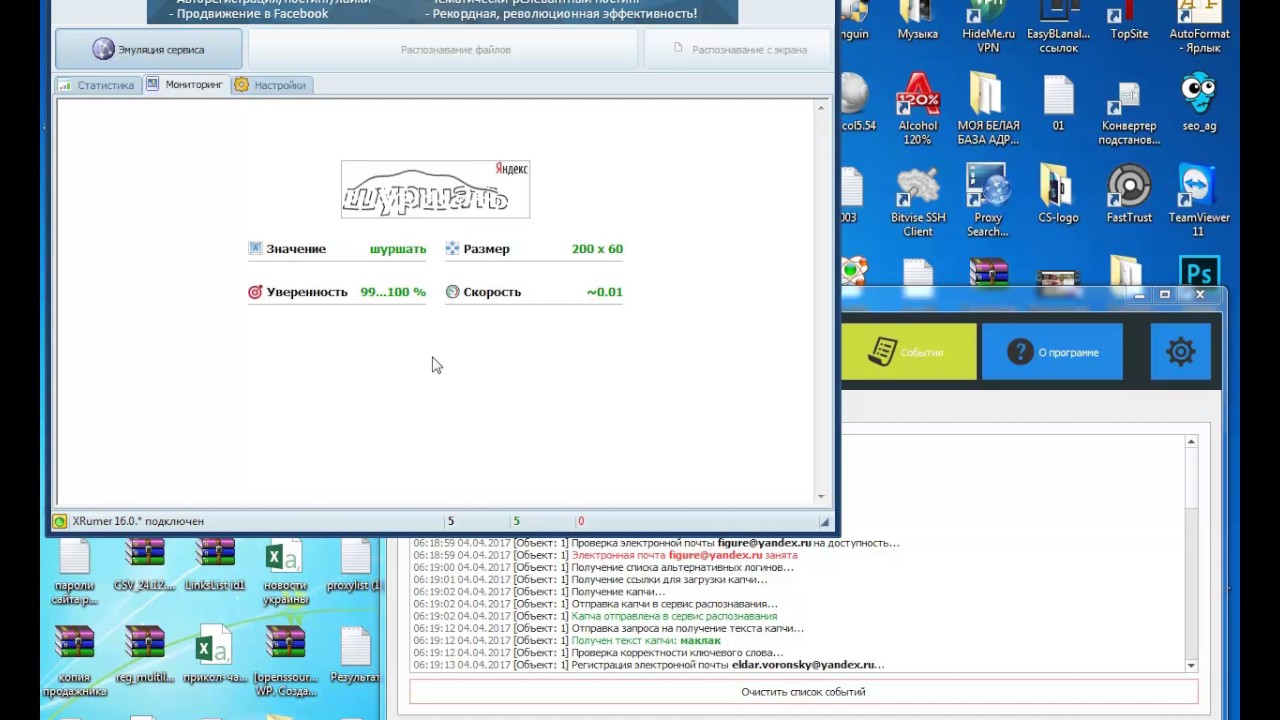This screenshot has width=1280, height=720.
Task: Click log line Капча отправлена в сервис распознавания
Action: point(595,616)
